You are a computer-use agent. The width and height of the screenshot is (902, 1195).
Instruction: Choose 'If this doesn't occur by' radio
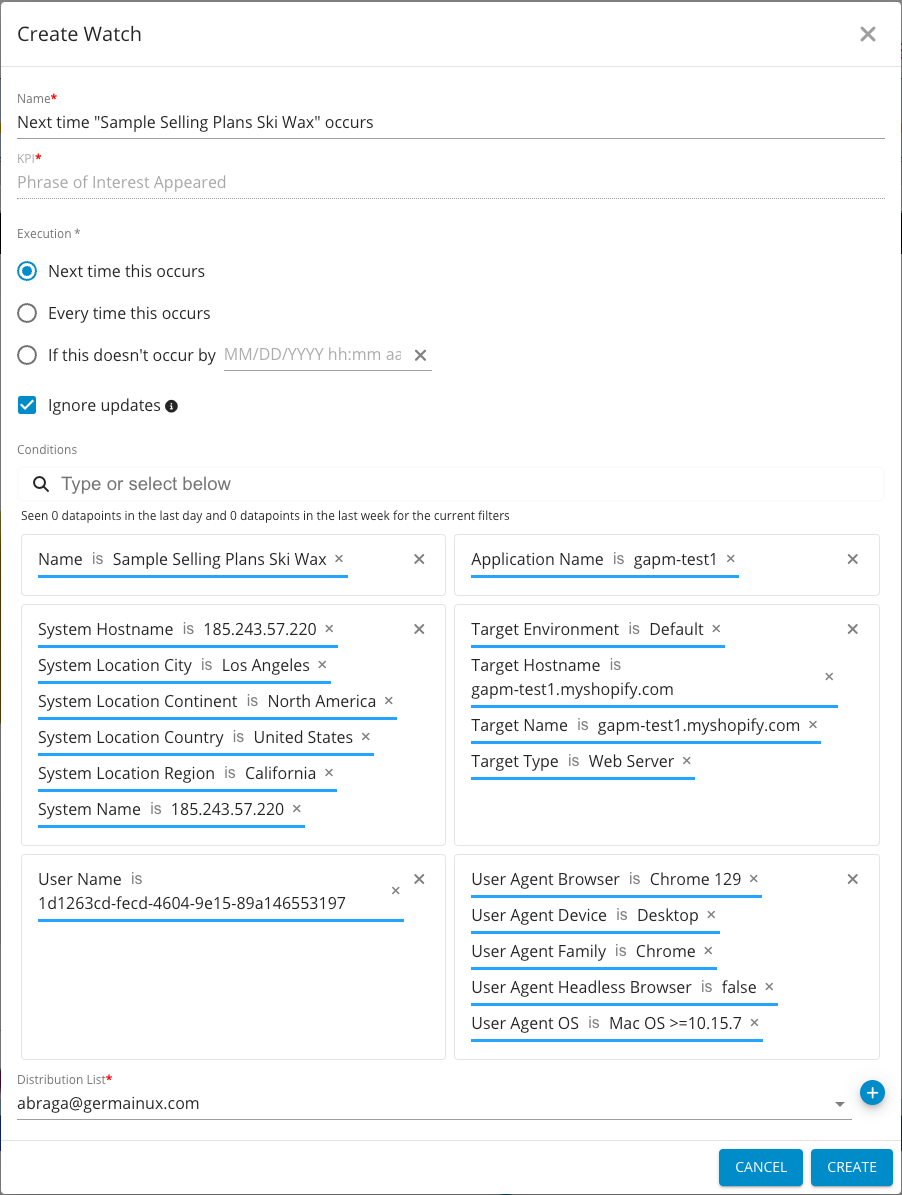point(28,355)
